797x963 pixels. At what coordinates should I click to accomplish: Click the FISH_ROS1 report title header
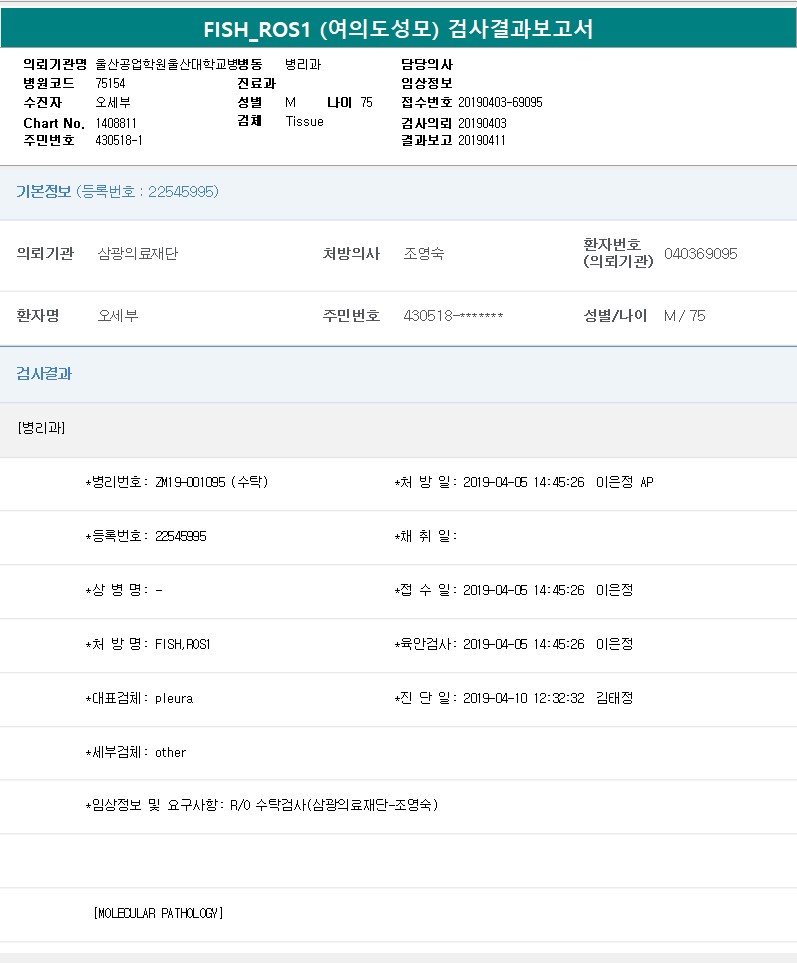tap(398, 29)
